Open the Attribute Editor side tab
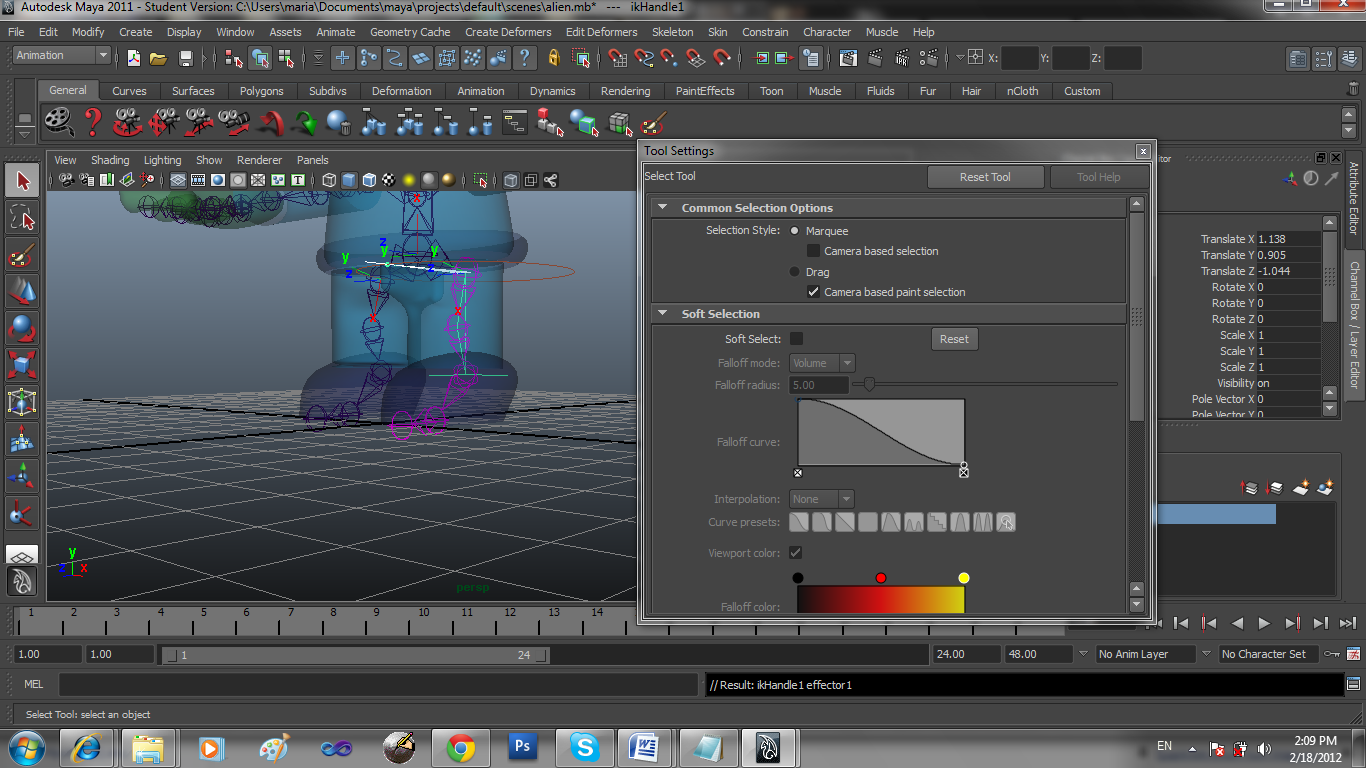The width and height of the screenshot is (1366, 768). [x=1354, y=199]
